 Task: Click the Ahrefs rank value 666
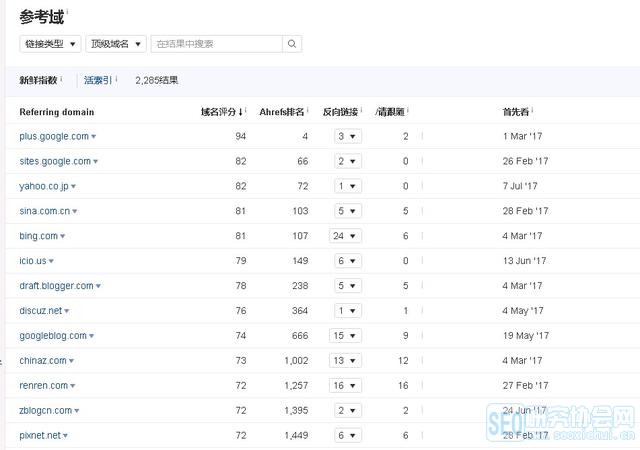click(300, 336)
